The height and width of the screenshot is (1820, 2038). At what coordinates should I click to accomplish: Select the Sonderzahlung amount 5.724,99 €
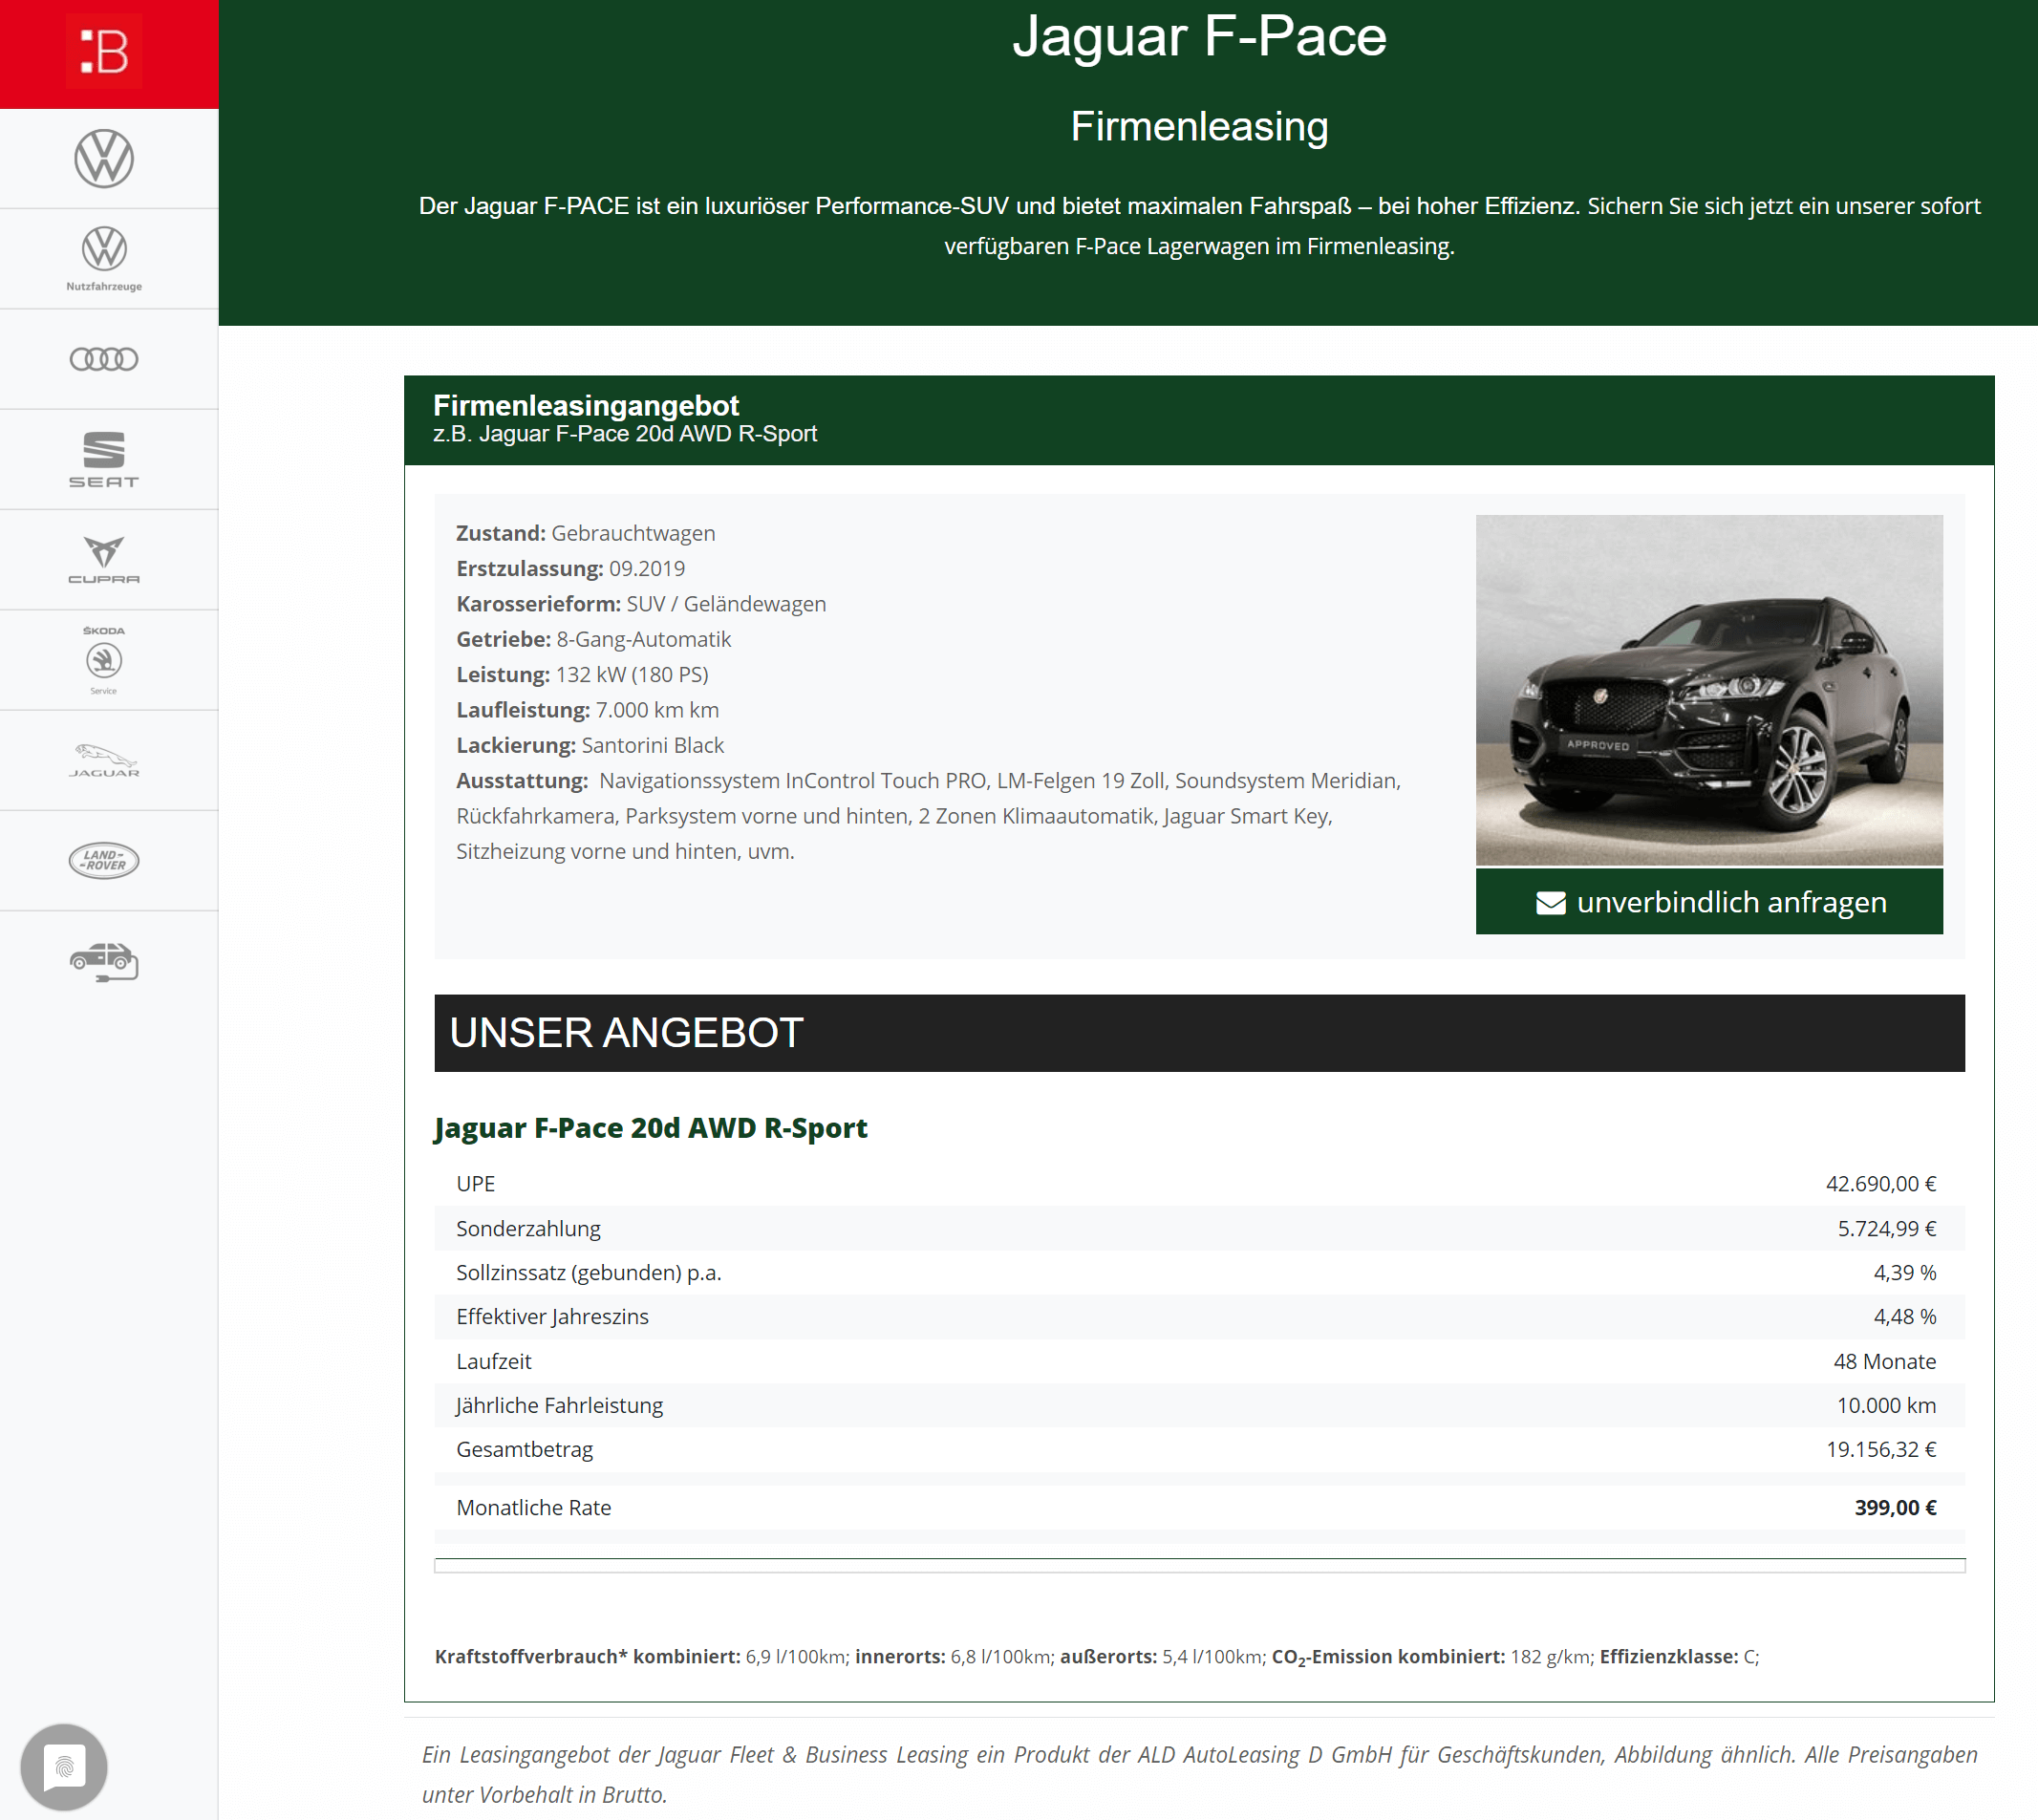coord(1887,1229)
